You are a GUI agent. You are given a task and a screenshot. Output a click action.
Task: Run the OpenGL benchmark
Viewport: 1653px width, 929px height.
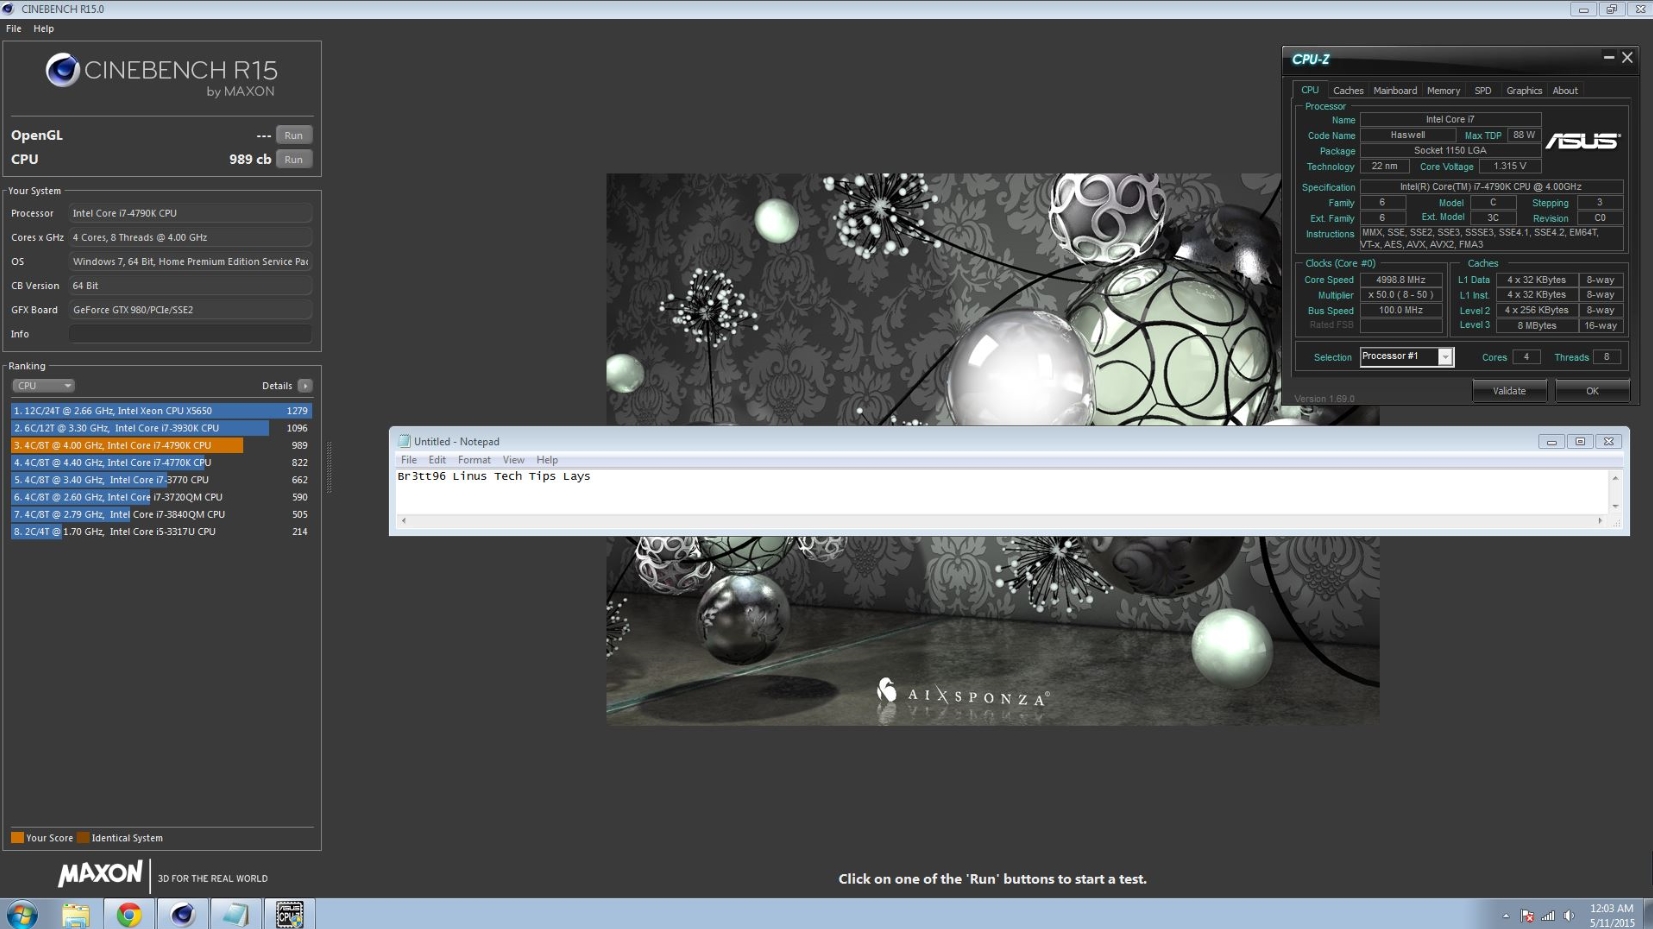pyautogui.click(x=294, y=135)
